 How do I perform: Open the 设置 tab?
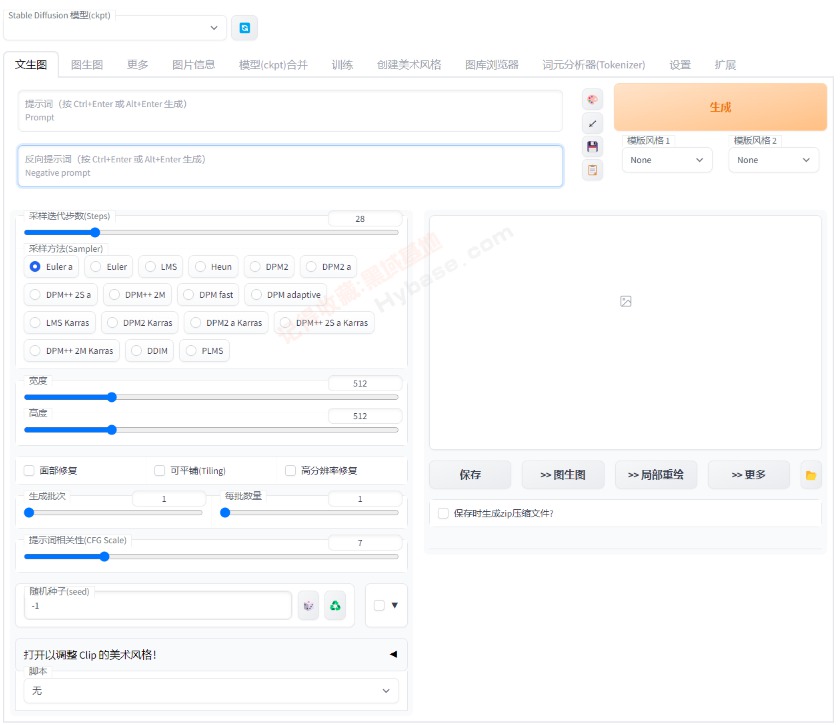point(680,64)
